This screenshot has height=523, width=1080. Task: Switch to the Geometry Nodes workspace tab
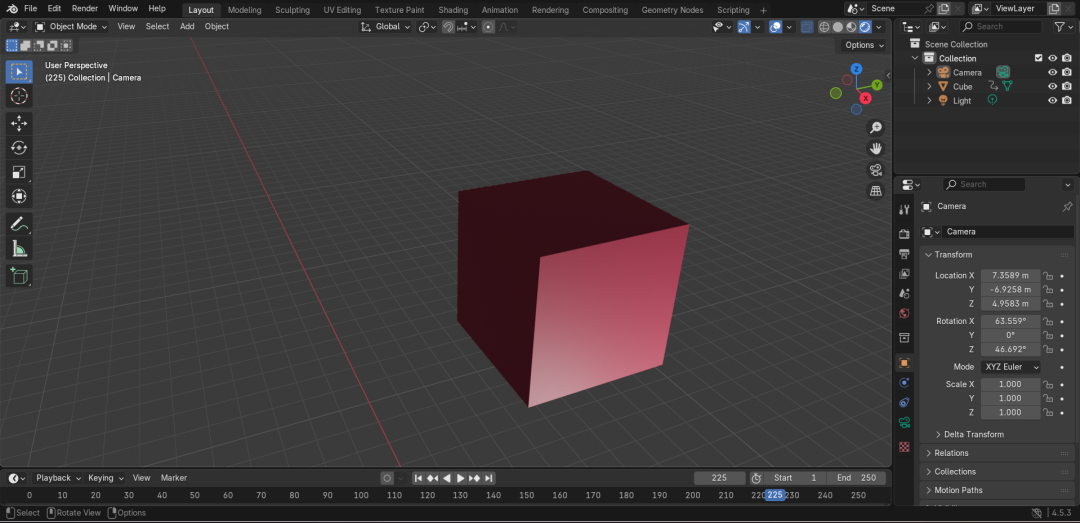coord(672,10)
